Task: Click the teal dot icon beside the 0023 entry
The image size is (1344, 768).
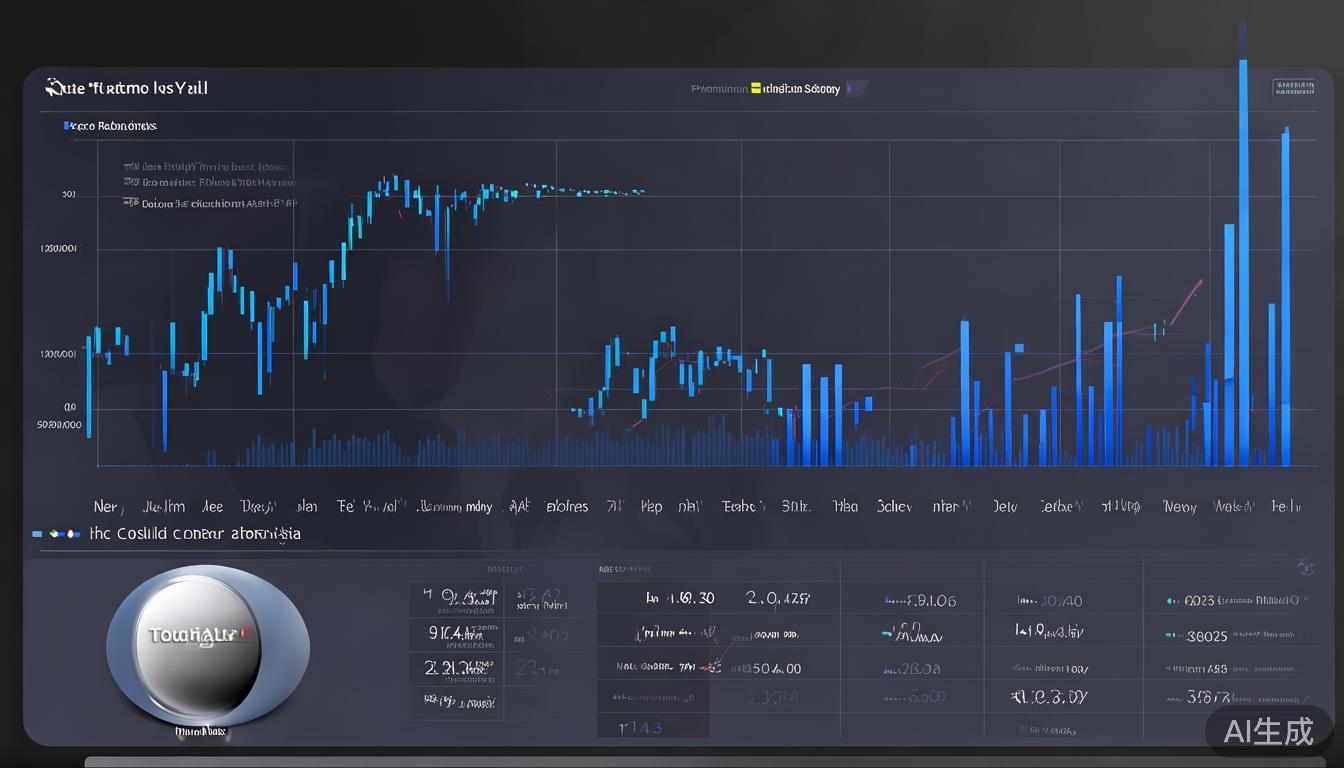Action: click(1171, 600)
